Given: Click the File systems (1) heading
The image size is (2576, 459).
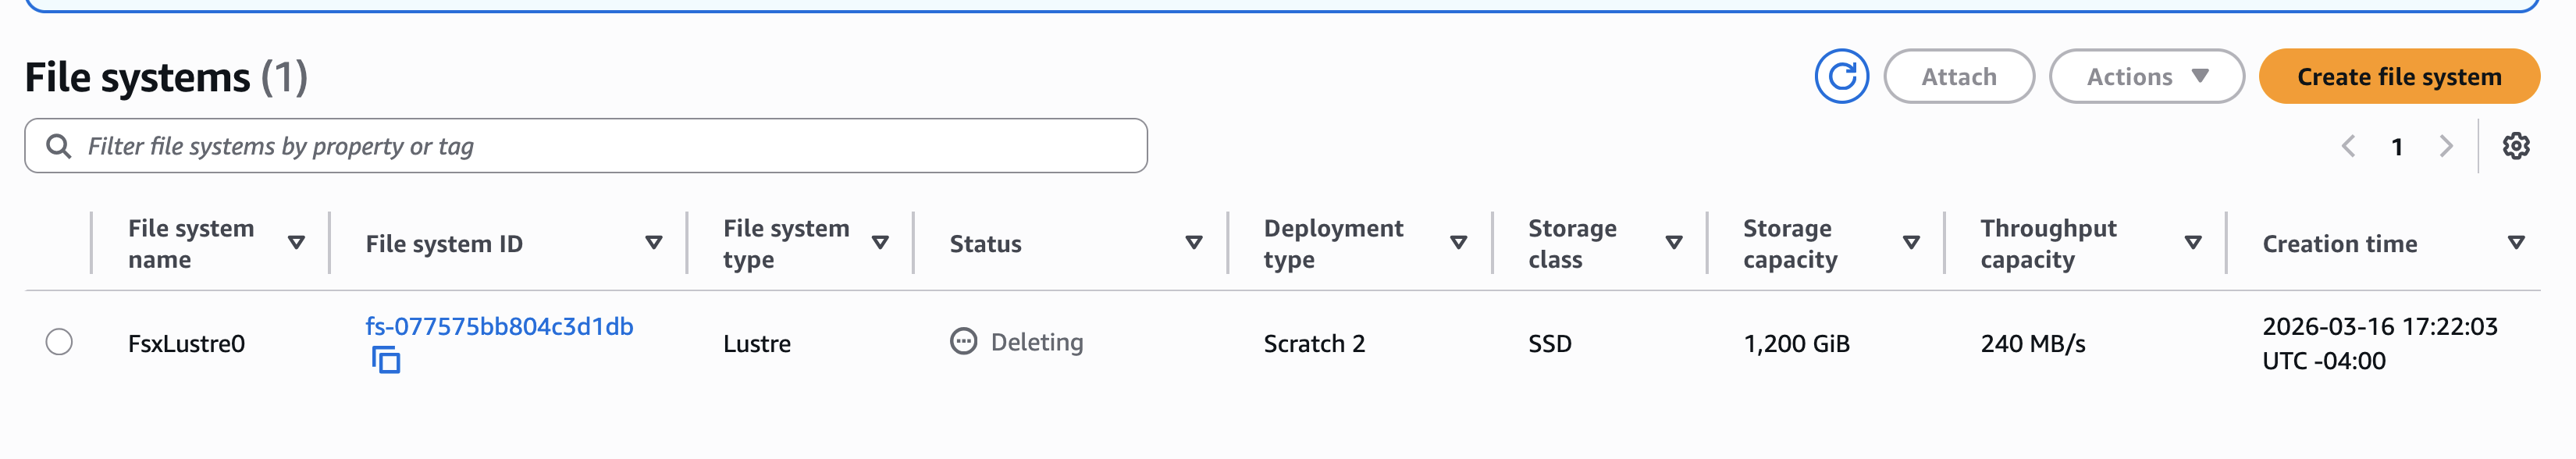Looking at the screenshot, I should point(166,77).
